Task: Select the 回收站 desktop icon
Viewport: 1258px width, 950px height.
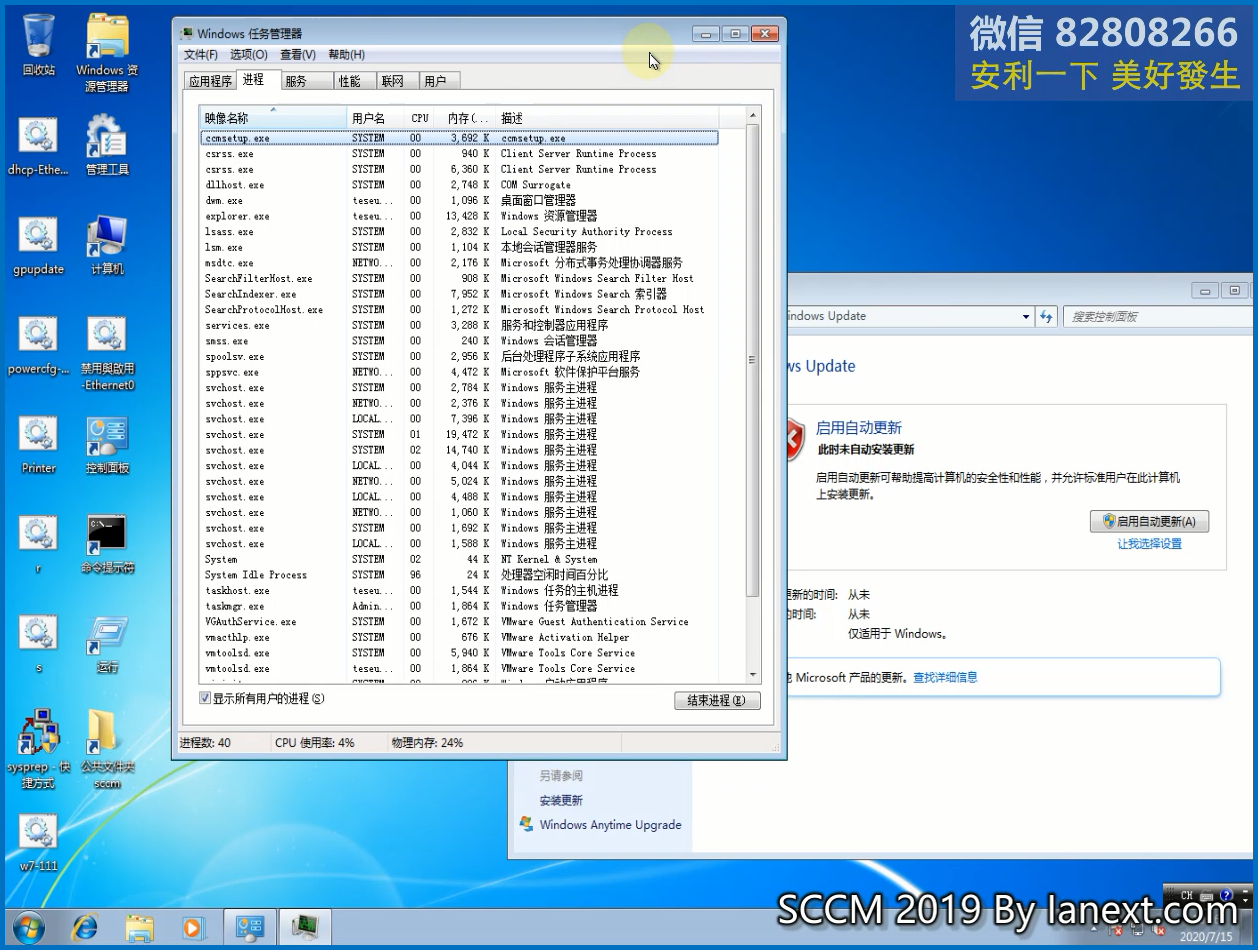Action: 38,46
